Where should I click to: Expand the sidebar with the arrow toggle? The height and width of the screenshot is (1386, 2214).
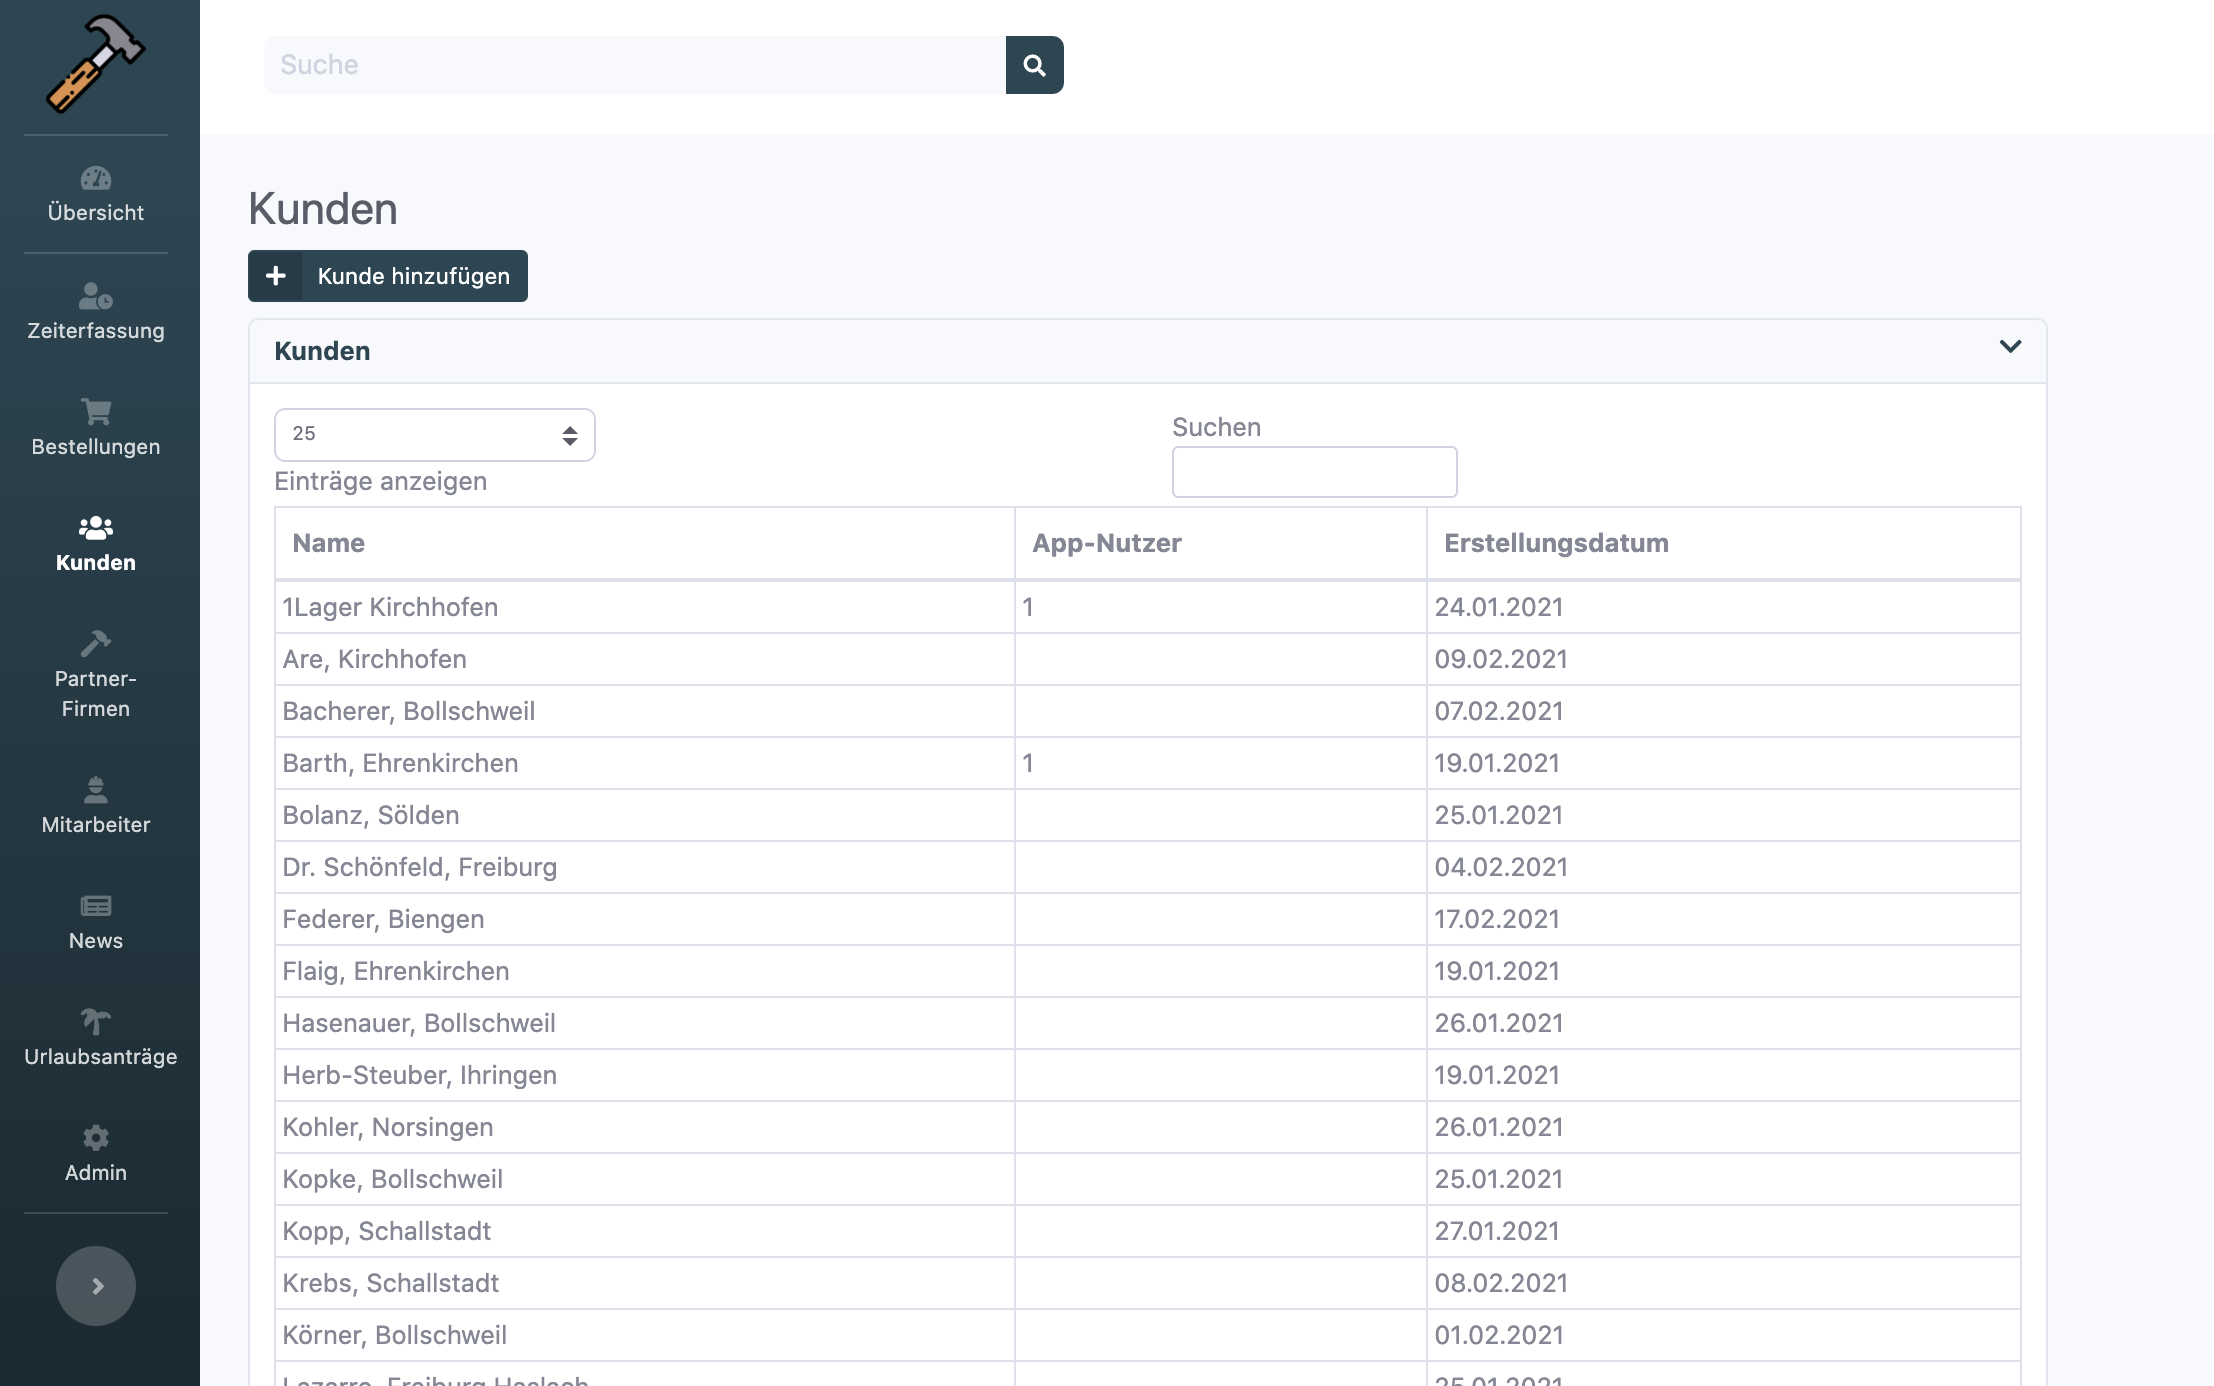click(x=96, y=1286)
